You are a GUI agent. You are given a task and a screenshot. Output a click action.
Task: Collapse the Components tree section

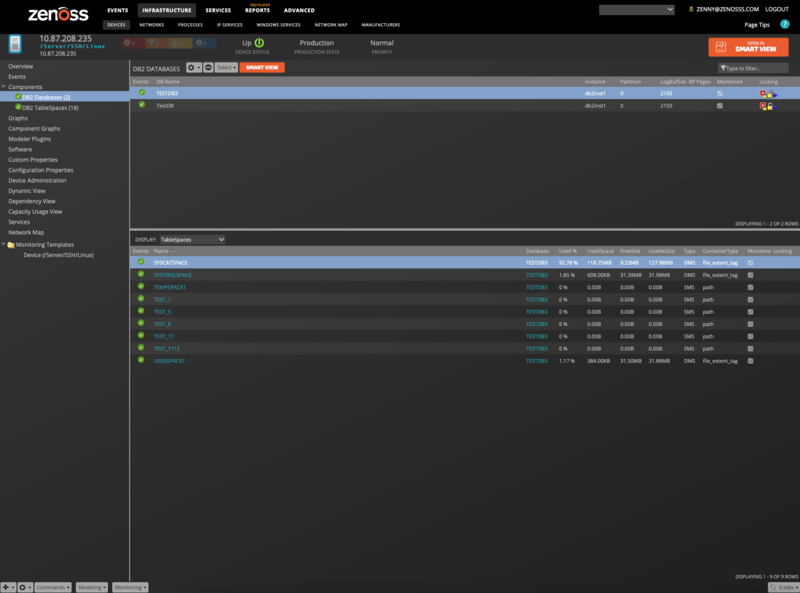point(4,87)
